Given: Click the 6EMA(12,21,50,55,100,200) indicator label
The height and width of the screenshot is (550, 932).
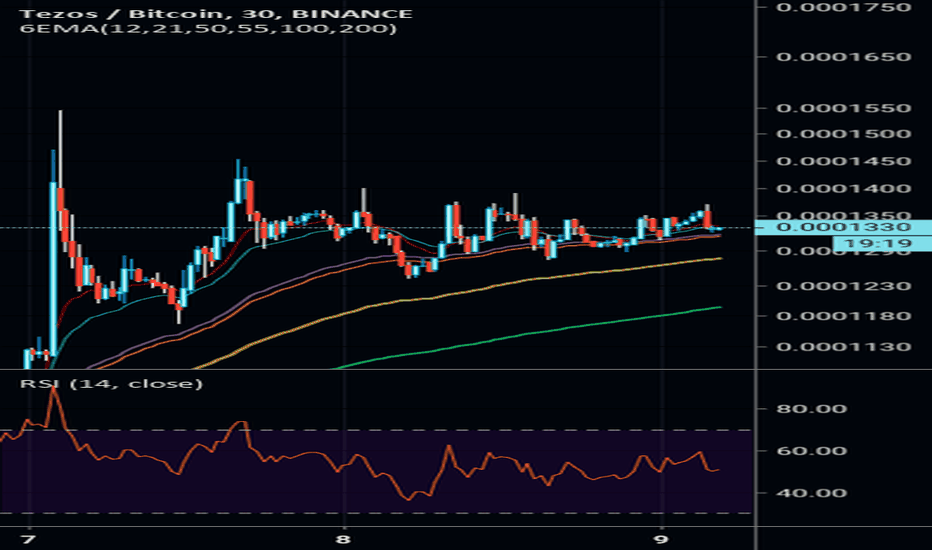Looking at the screenshot, I should pos(209,29).
